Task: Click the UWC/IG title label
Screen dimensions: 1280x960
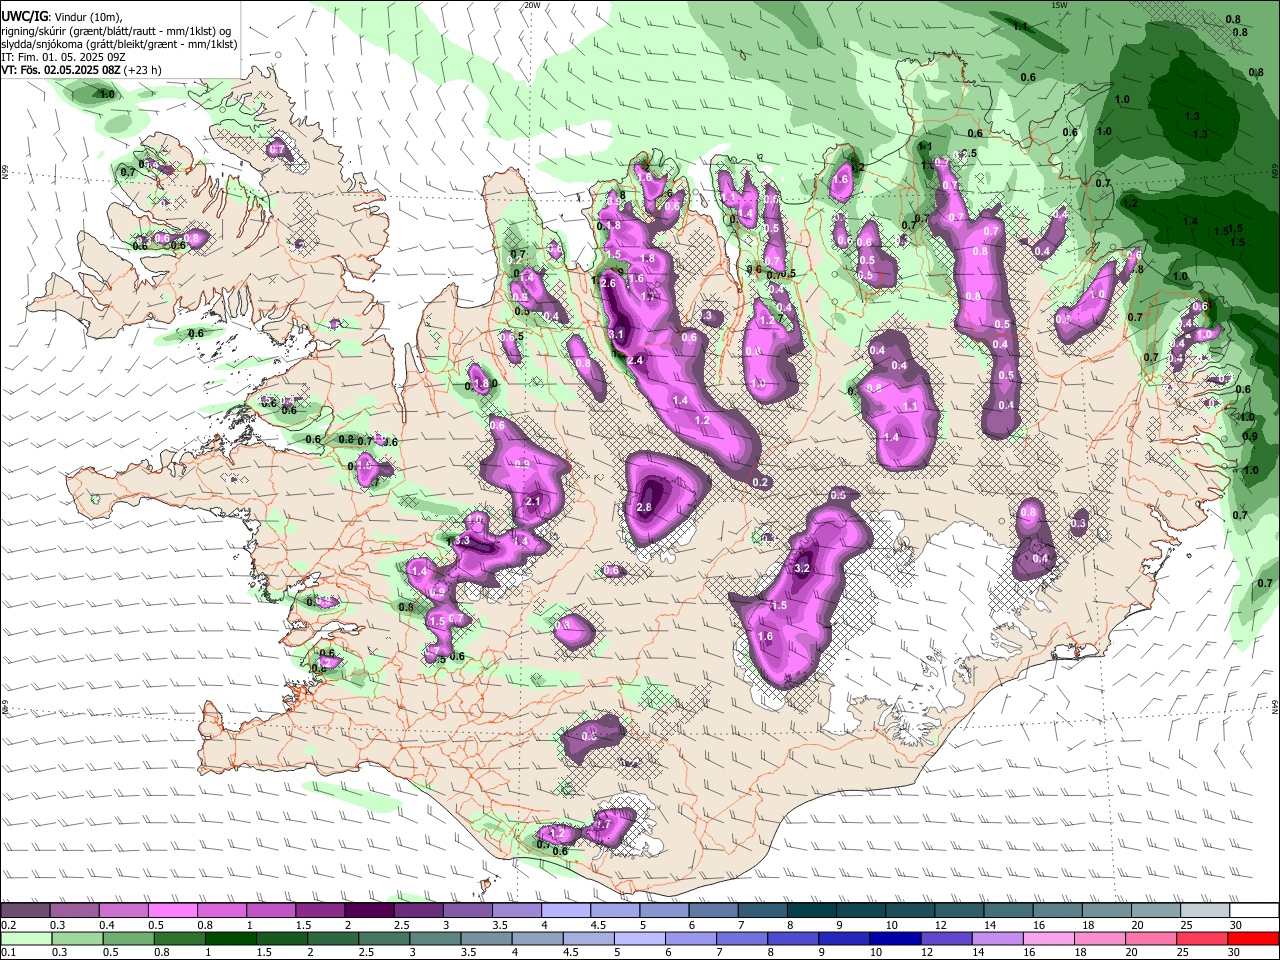Action: [24, 17]
